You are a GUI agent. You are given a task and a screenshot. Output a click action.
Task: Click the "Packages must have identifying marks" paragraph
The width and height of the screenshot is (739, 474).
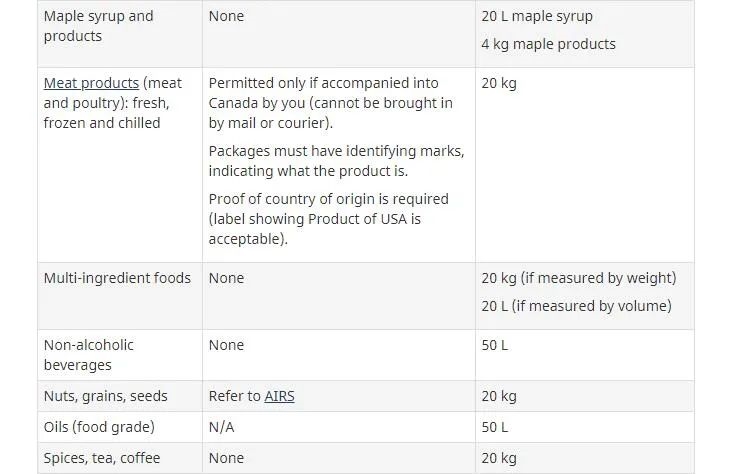pyautogui.click(x=336, y=161)
